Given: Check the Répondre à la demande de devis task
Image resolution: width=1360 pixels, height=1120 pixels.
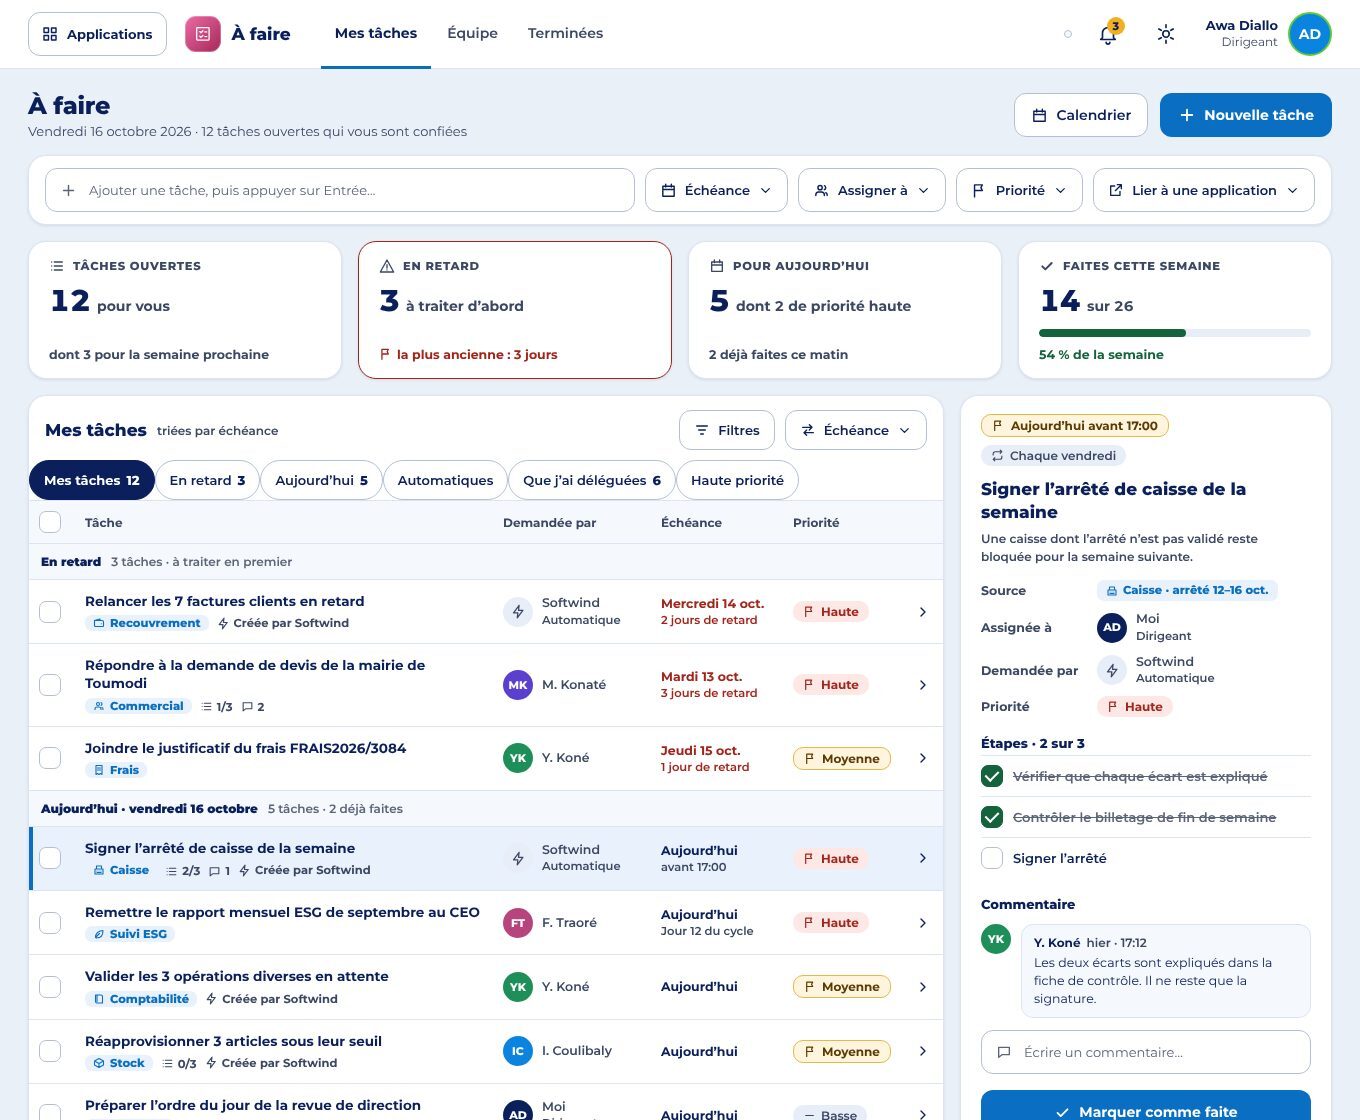Looking at the screenshot, I should (x=50, y=685).
